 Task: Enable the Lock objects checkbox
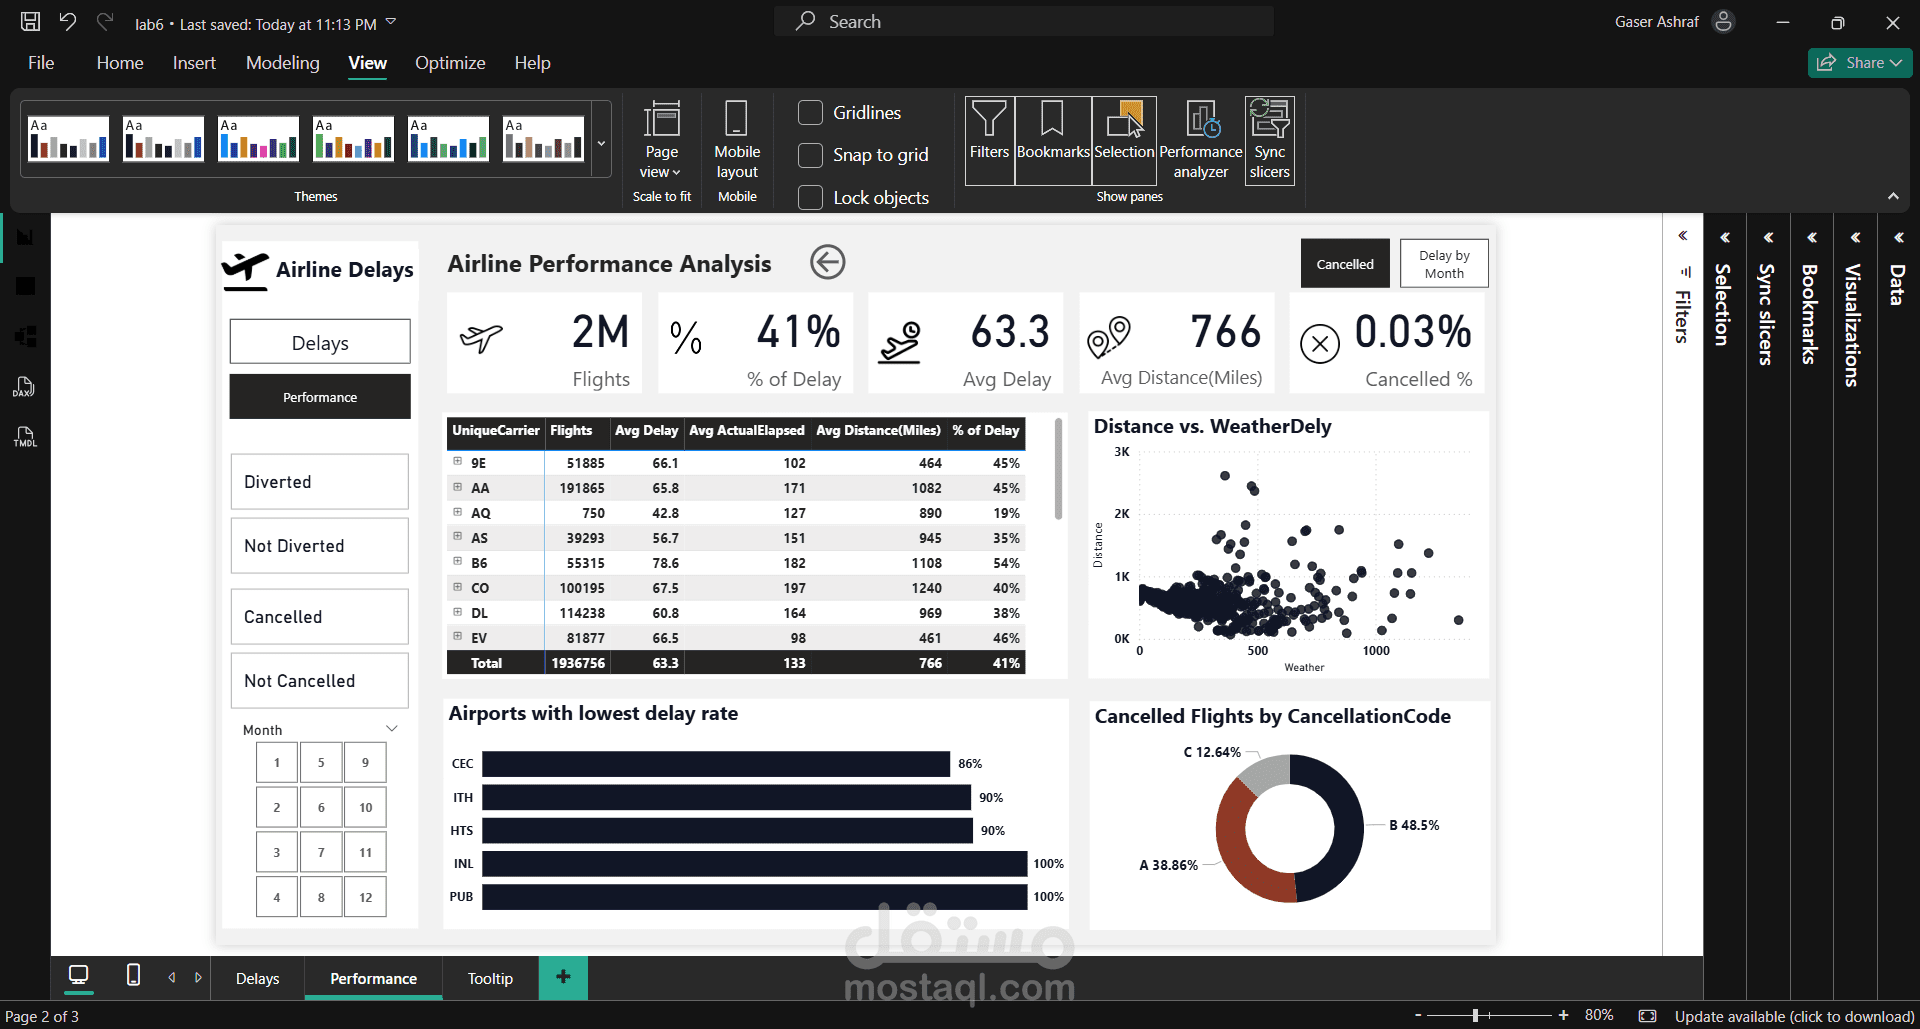tap(810, 198)
